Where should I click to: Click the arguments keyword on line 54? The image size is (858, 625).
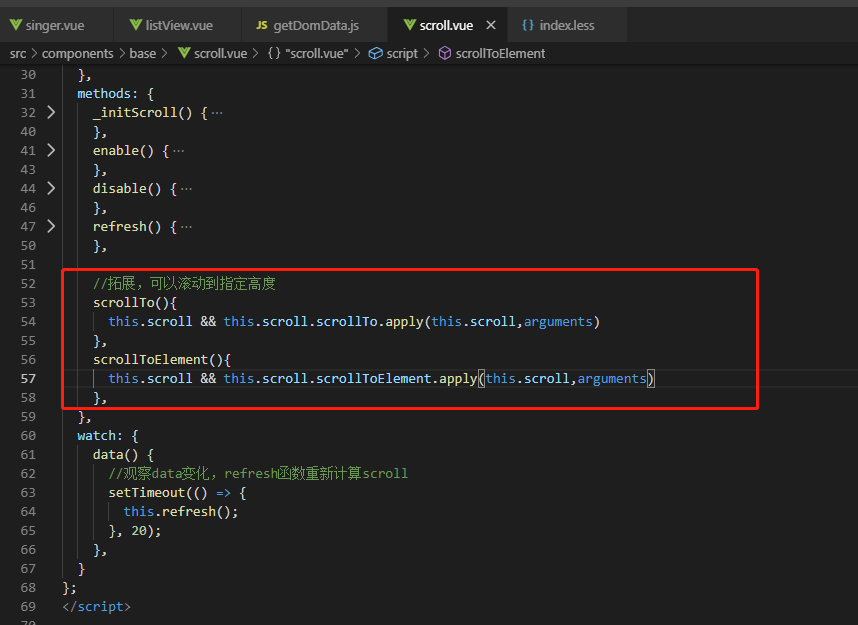click(x=558, y=322)
